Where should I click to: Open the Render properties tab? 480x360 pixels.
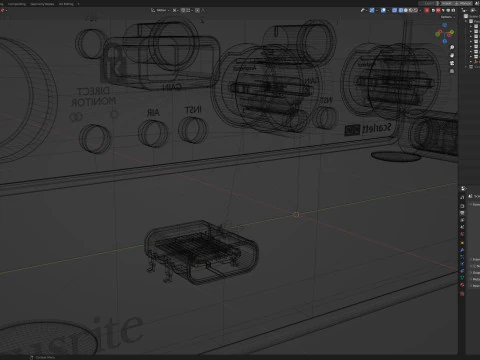[x=462, y=206]
